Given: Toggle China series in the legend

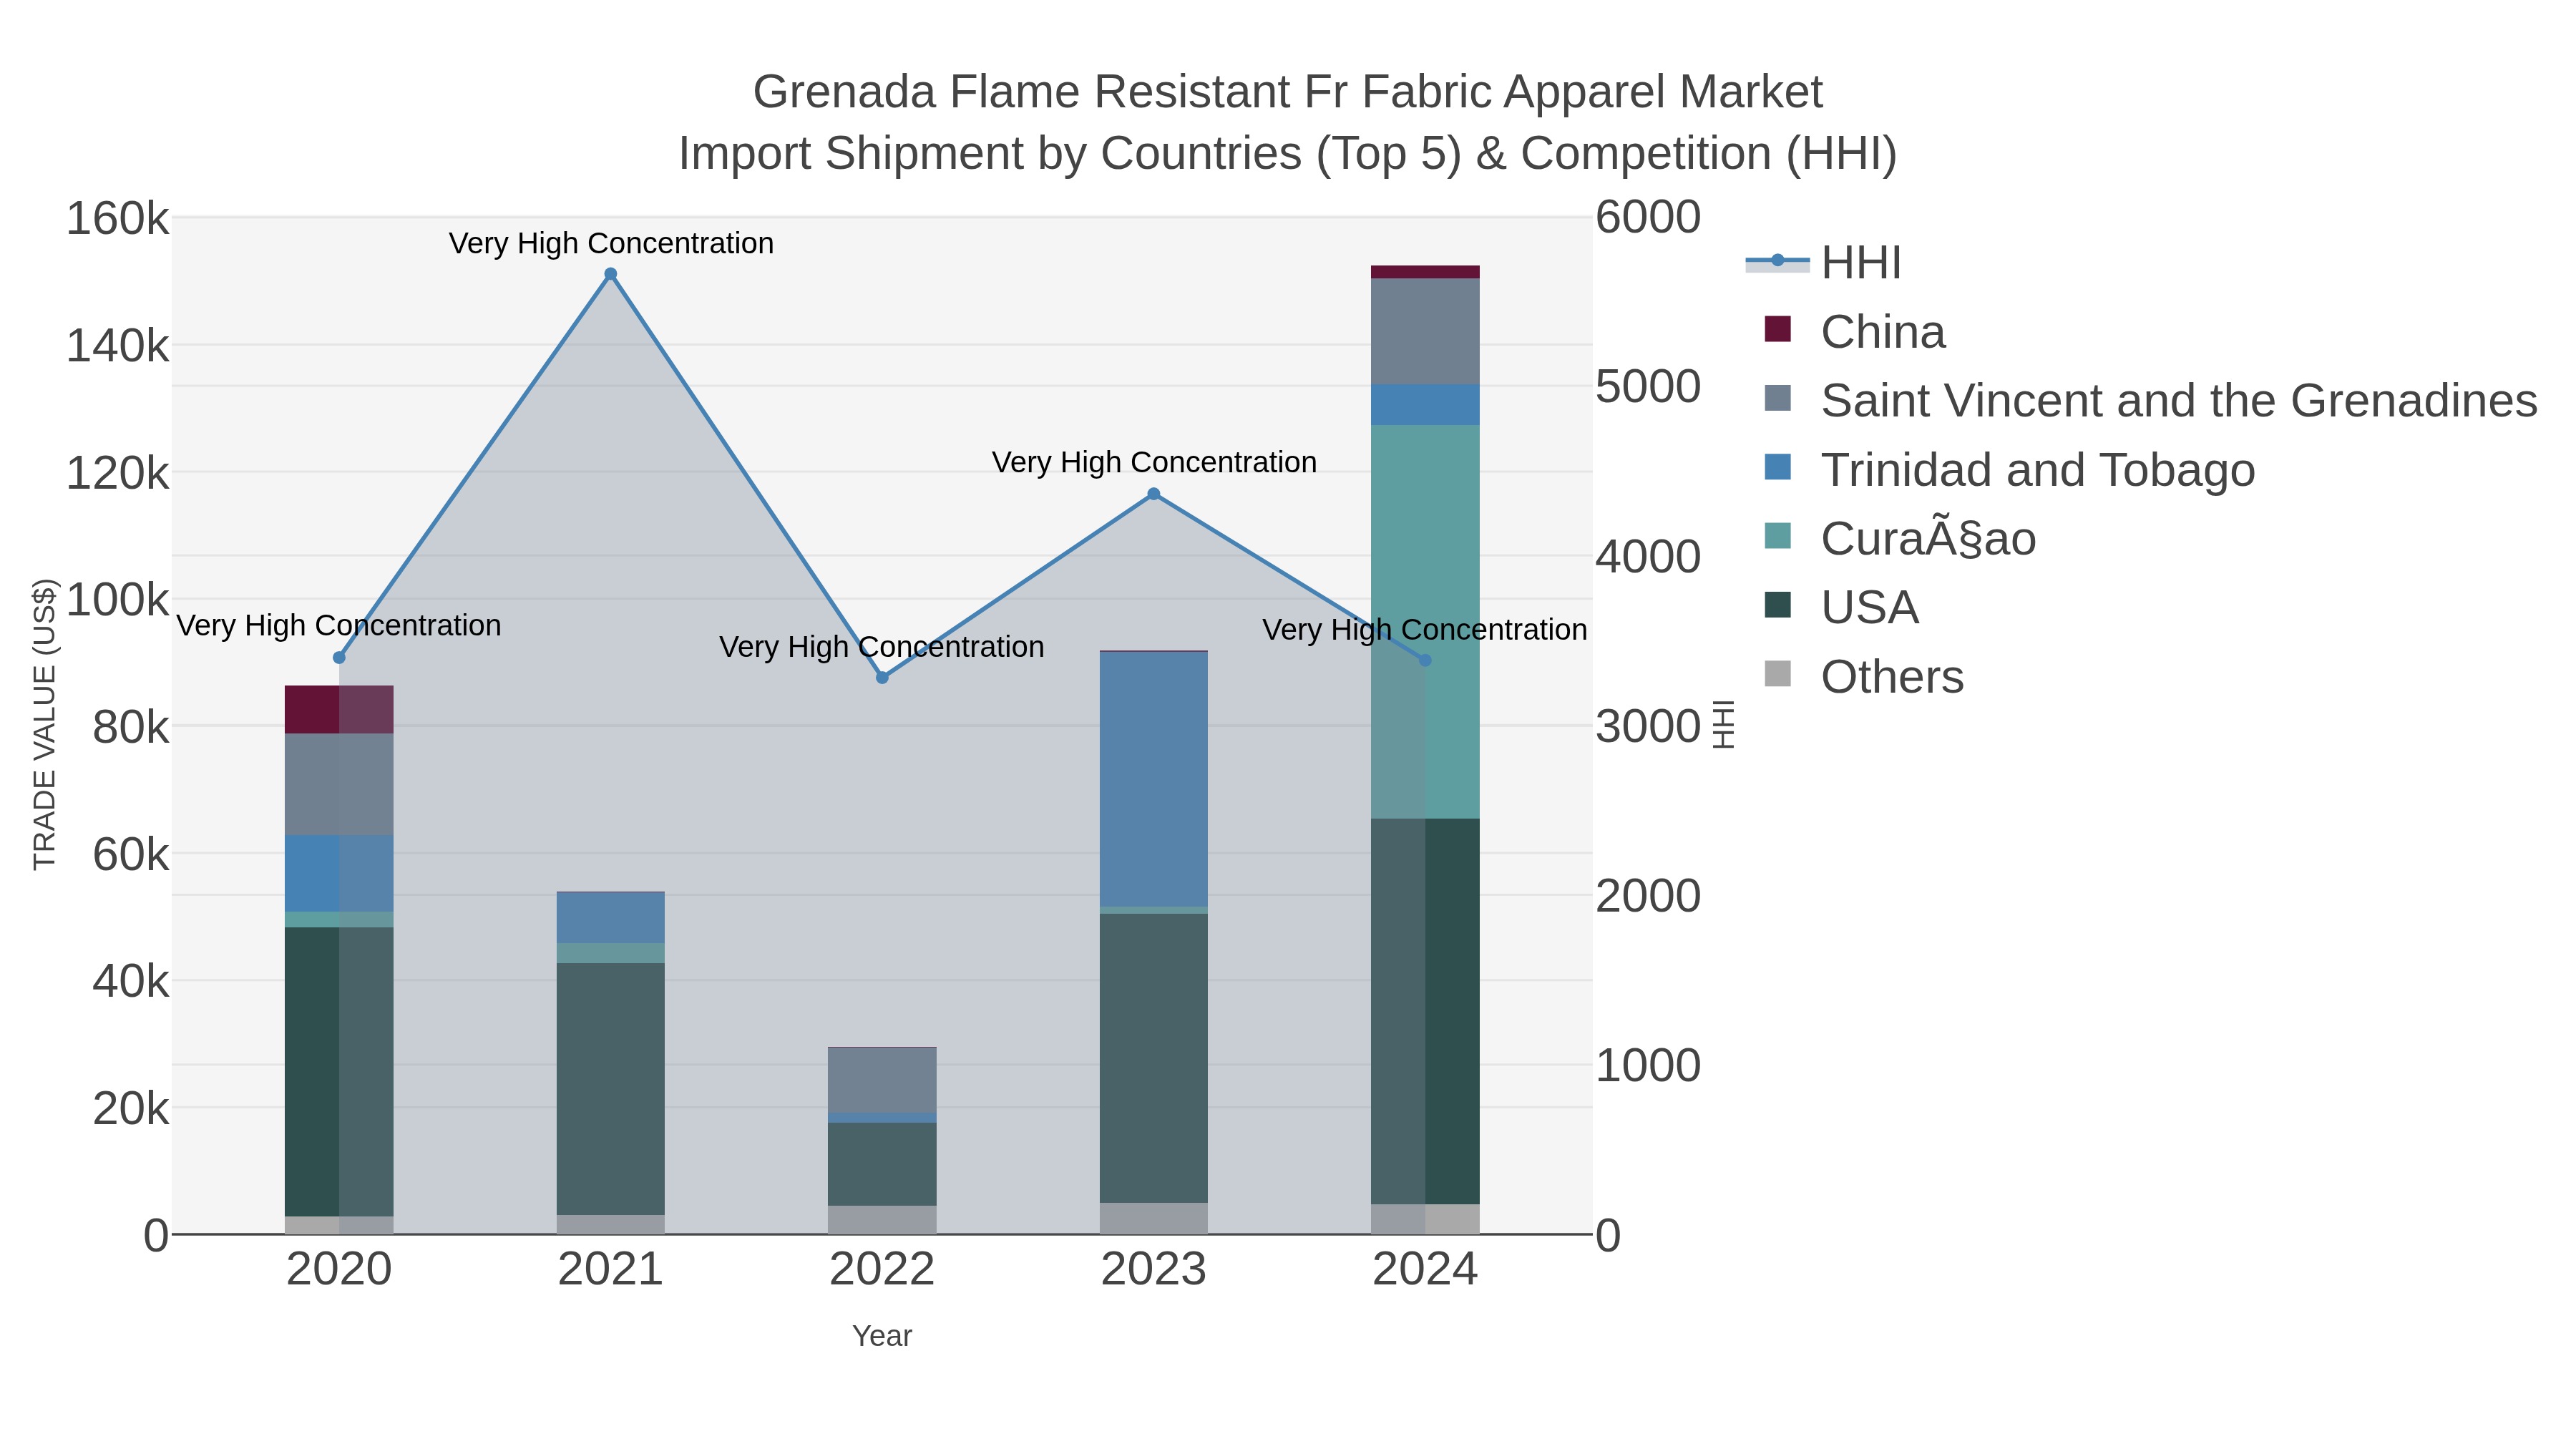Looking at the screenshot, I should coord(1855,332).
